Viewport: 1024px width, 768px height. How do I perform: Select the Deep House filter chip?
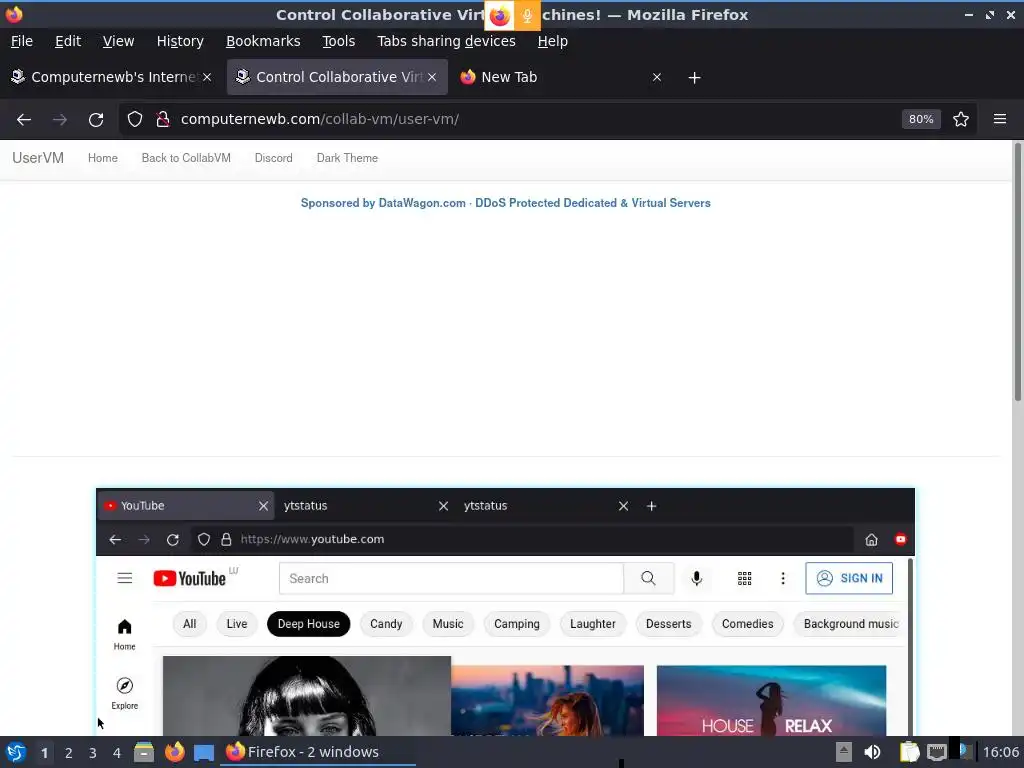point(308,624)
